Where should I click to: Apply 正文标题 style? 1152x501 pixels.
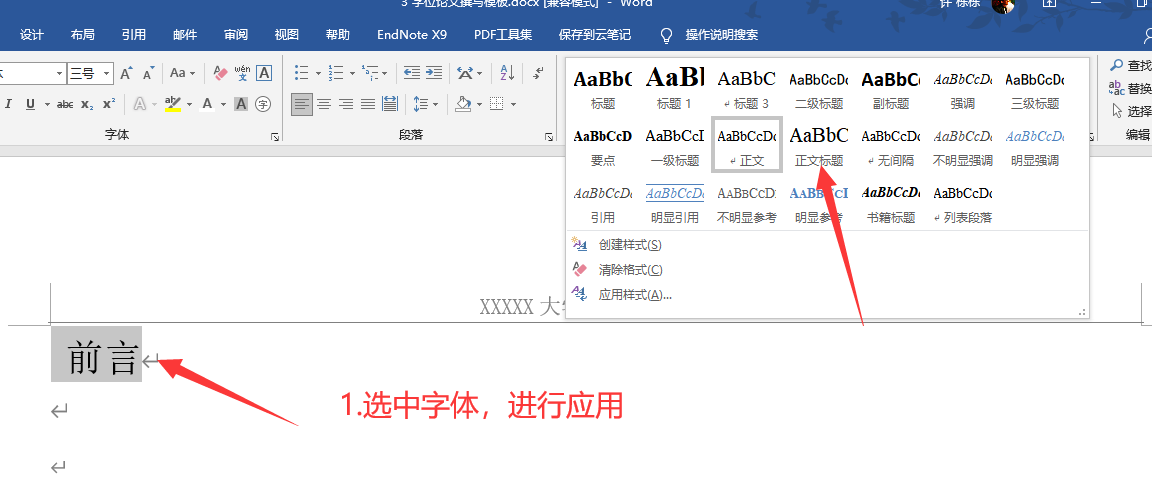click(818, 145)
